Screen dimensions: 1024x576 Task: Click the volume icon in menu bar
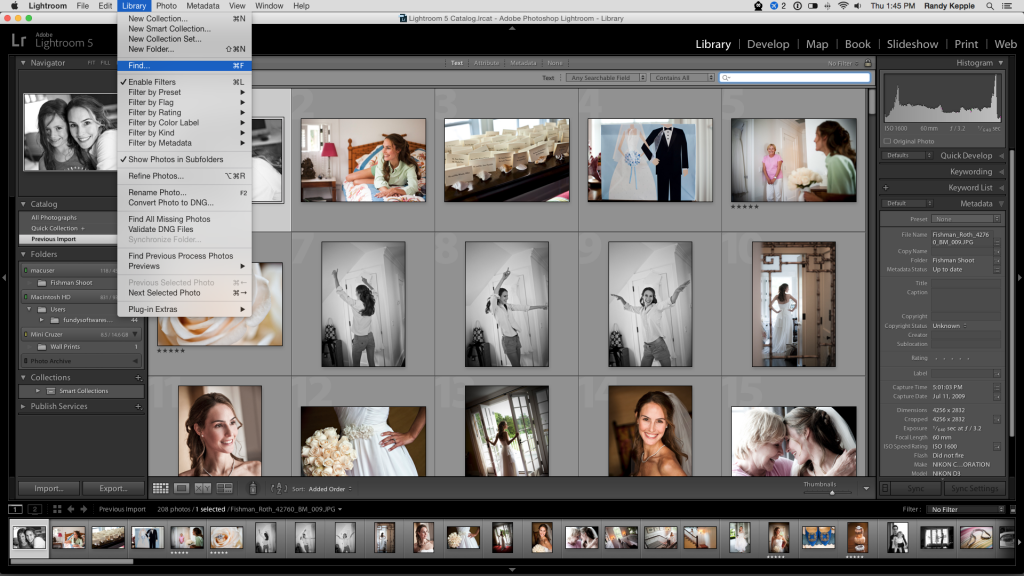[x=857, y=6]
